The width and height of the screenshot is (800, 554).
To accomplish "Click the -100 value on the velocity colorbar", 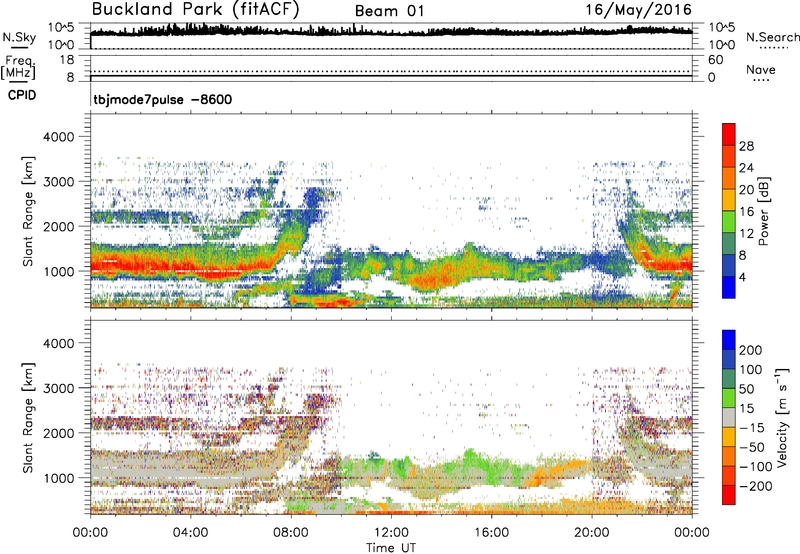I will 754,467.
